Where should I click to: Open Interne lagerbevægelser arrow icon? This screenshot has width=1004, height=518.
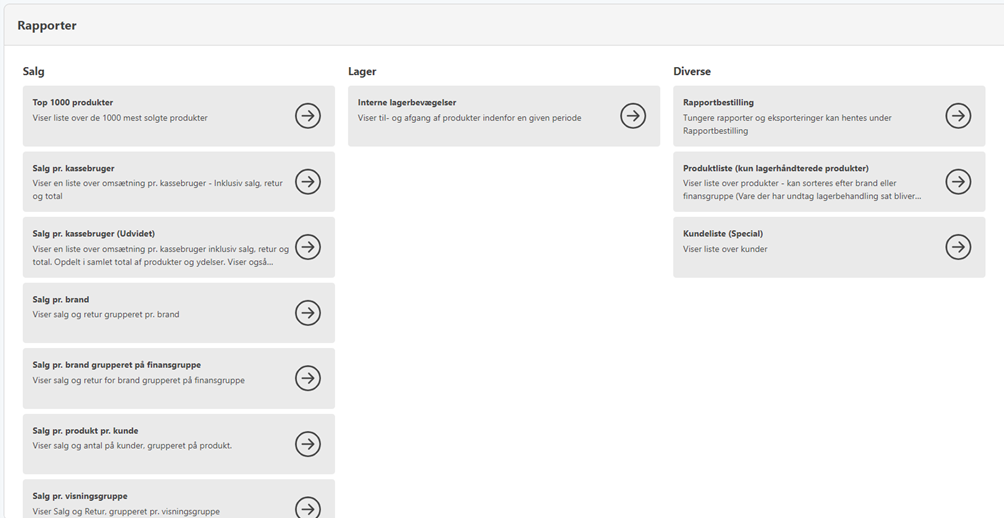coord(633,116)
